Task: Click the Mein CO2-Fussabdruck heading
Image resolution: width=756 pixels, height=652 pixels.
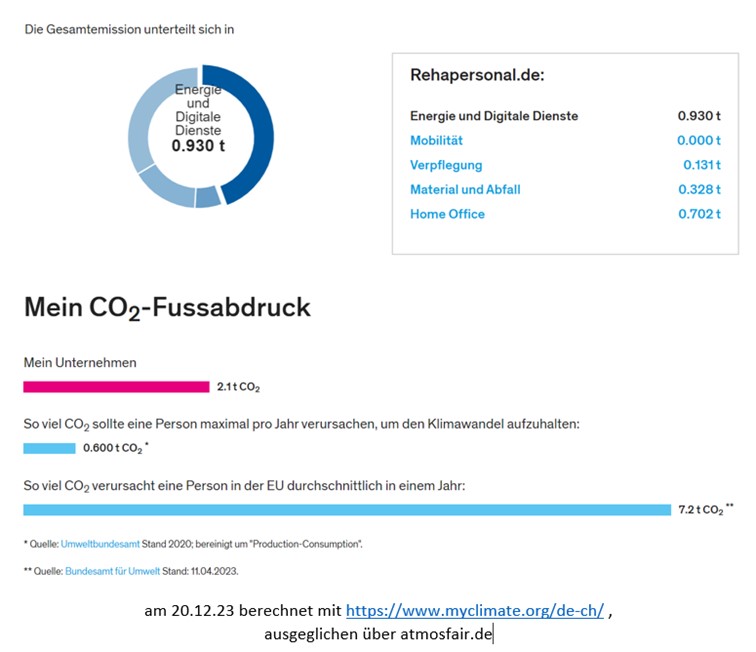Action: [x=167, y=307]
